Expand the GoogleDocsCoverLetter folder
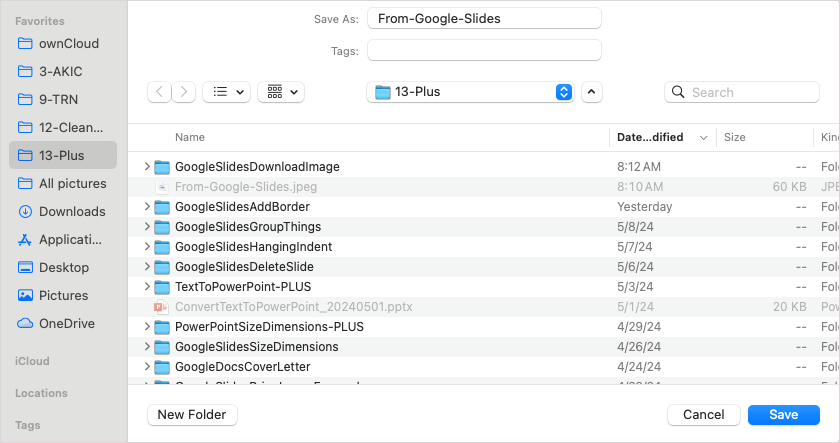840x443 pixels. (x=147, y=366)
